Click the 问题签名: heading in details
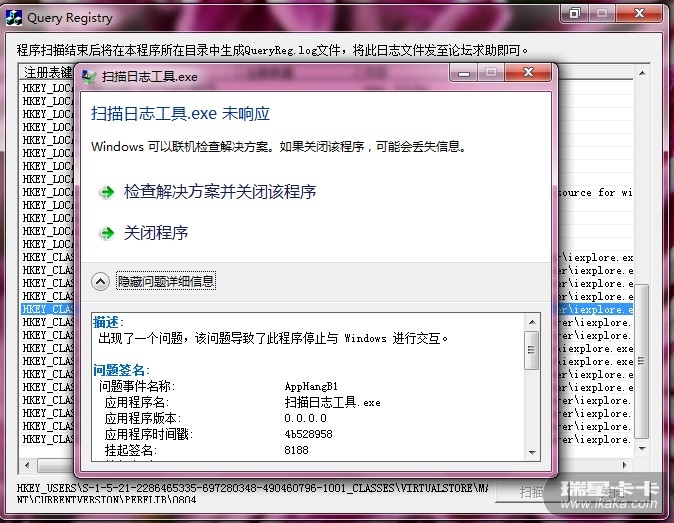The width and height of the screenshot is (674, 523). tap(121, 370)
